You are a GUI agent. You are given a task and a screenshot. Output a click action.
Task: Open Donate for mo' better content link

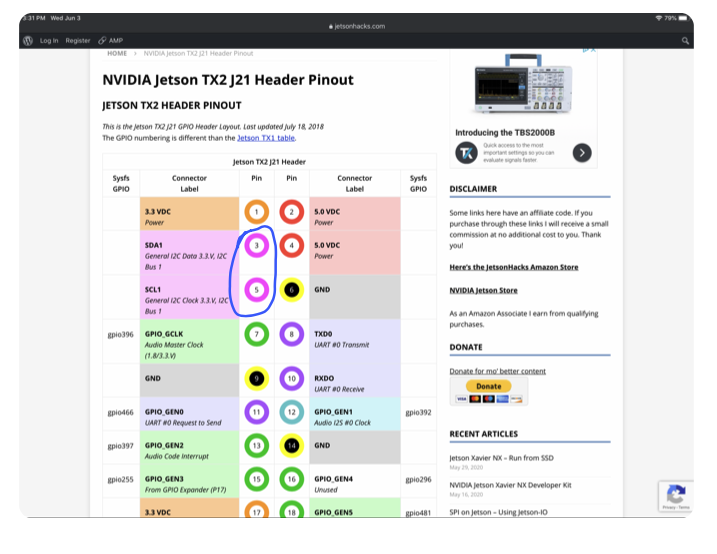498,371
